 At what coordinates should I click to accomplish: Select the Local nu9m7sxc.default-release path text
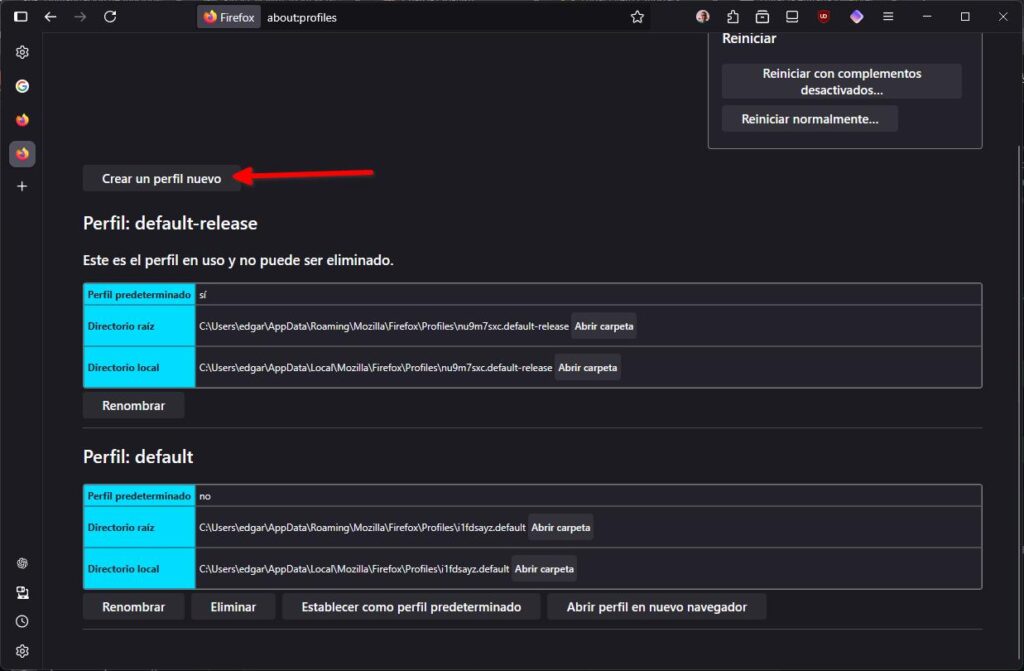376,368
